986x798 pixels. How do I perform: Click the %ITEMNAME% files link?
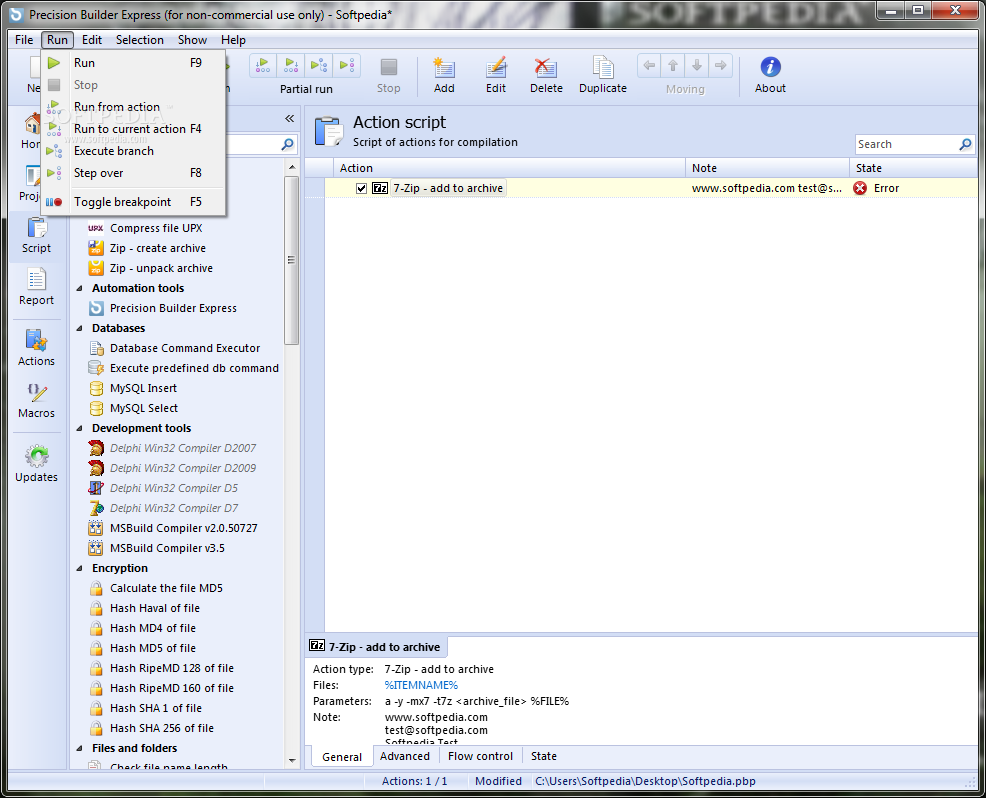421,685
